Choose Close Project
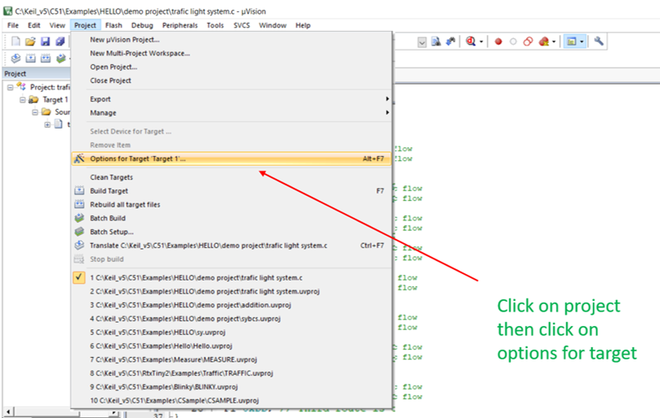The height and width of the screenshot is (418, 660). coord(231,80)
